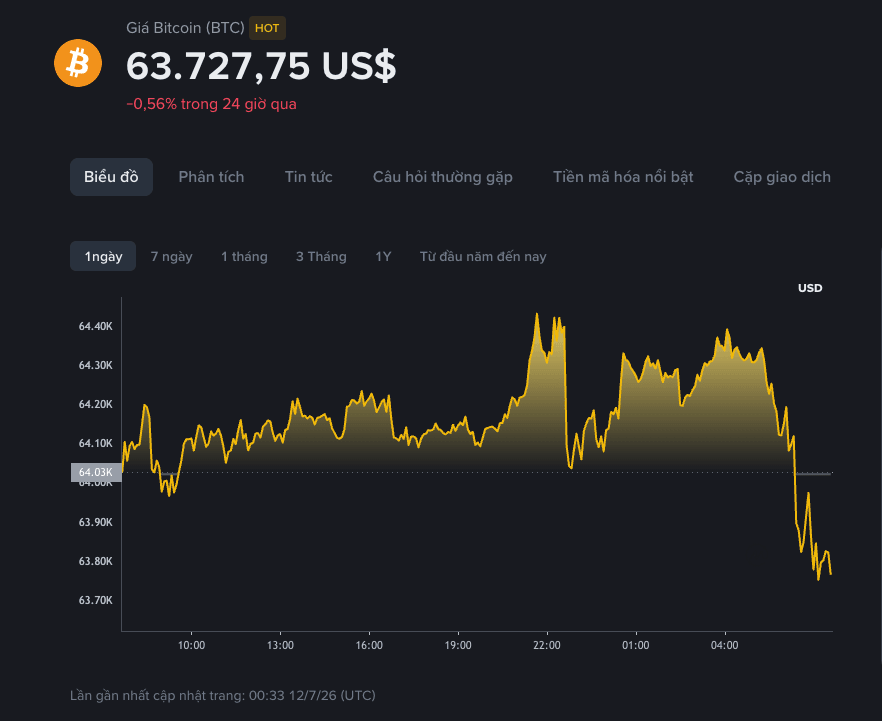The width and height of the screenshot is (882, 721).
Task: Click the USD currency label above chart
Action: click(x=810, y=288)
